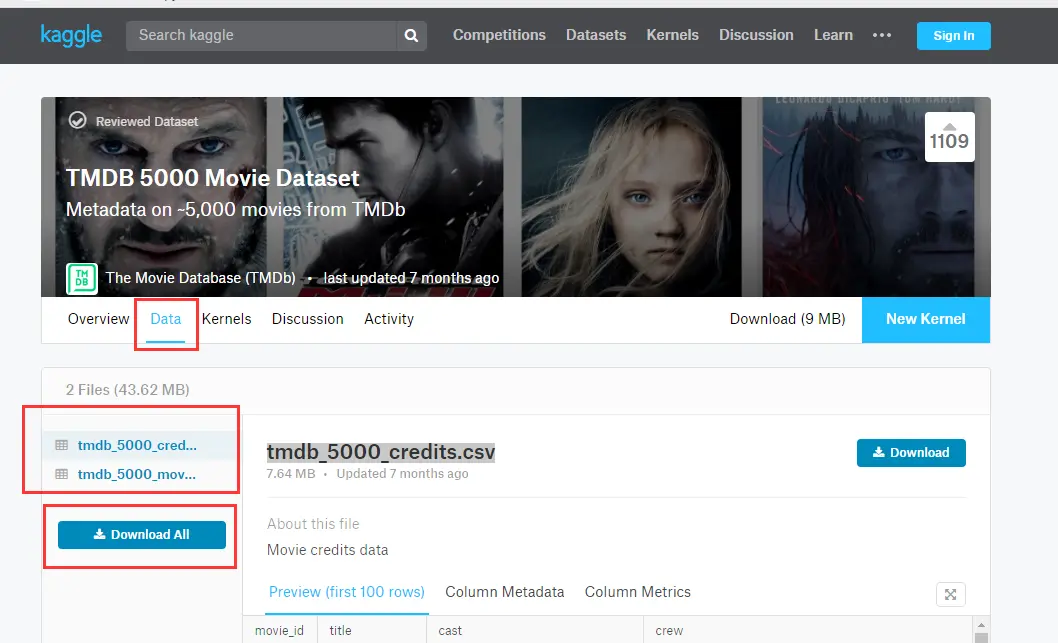Open the Competitions nav item
The width and height of the screenshot is (1058, 643).
point(499,35)
